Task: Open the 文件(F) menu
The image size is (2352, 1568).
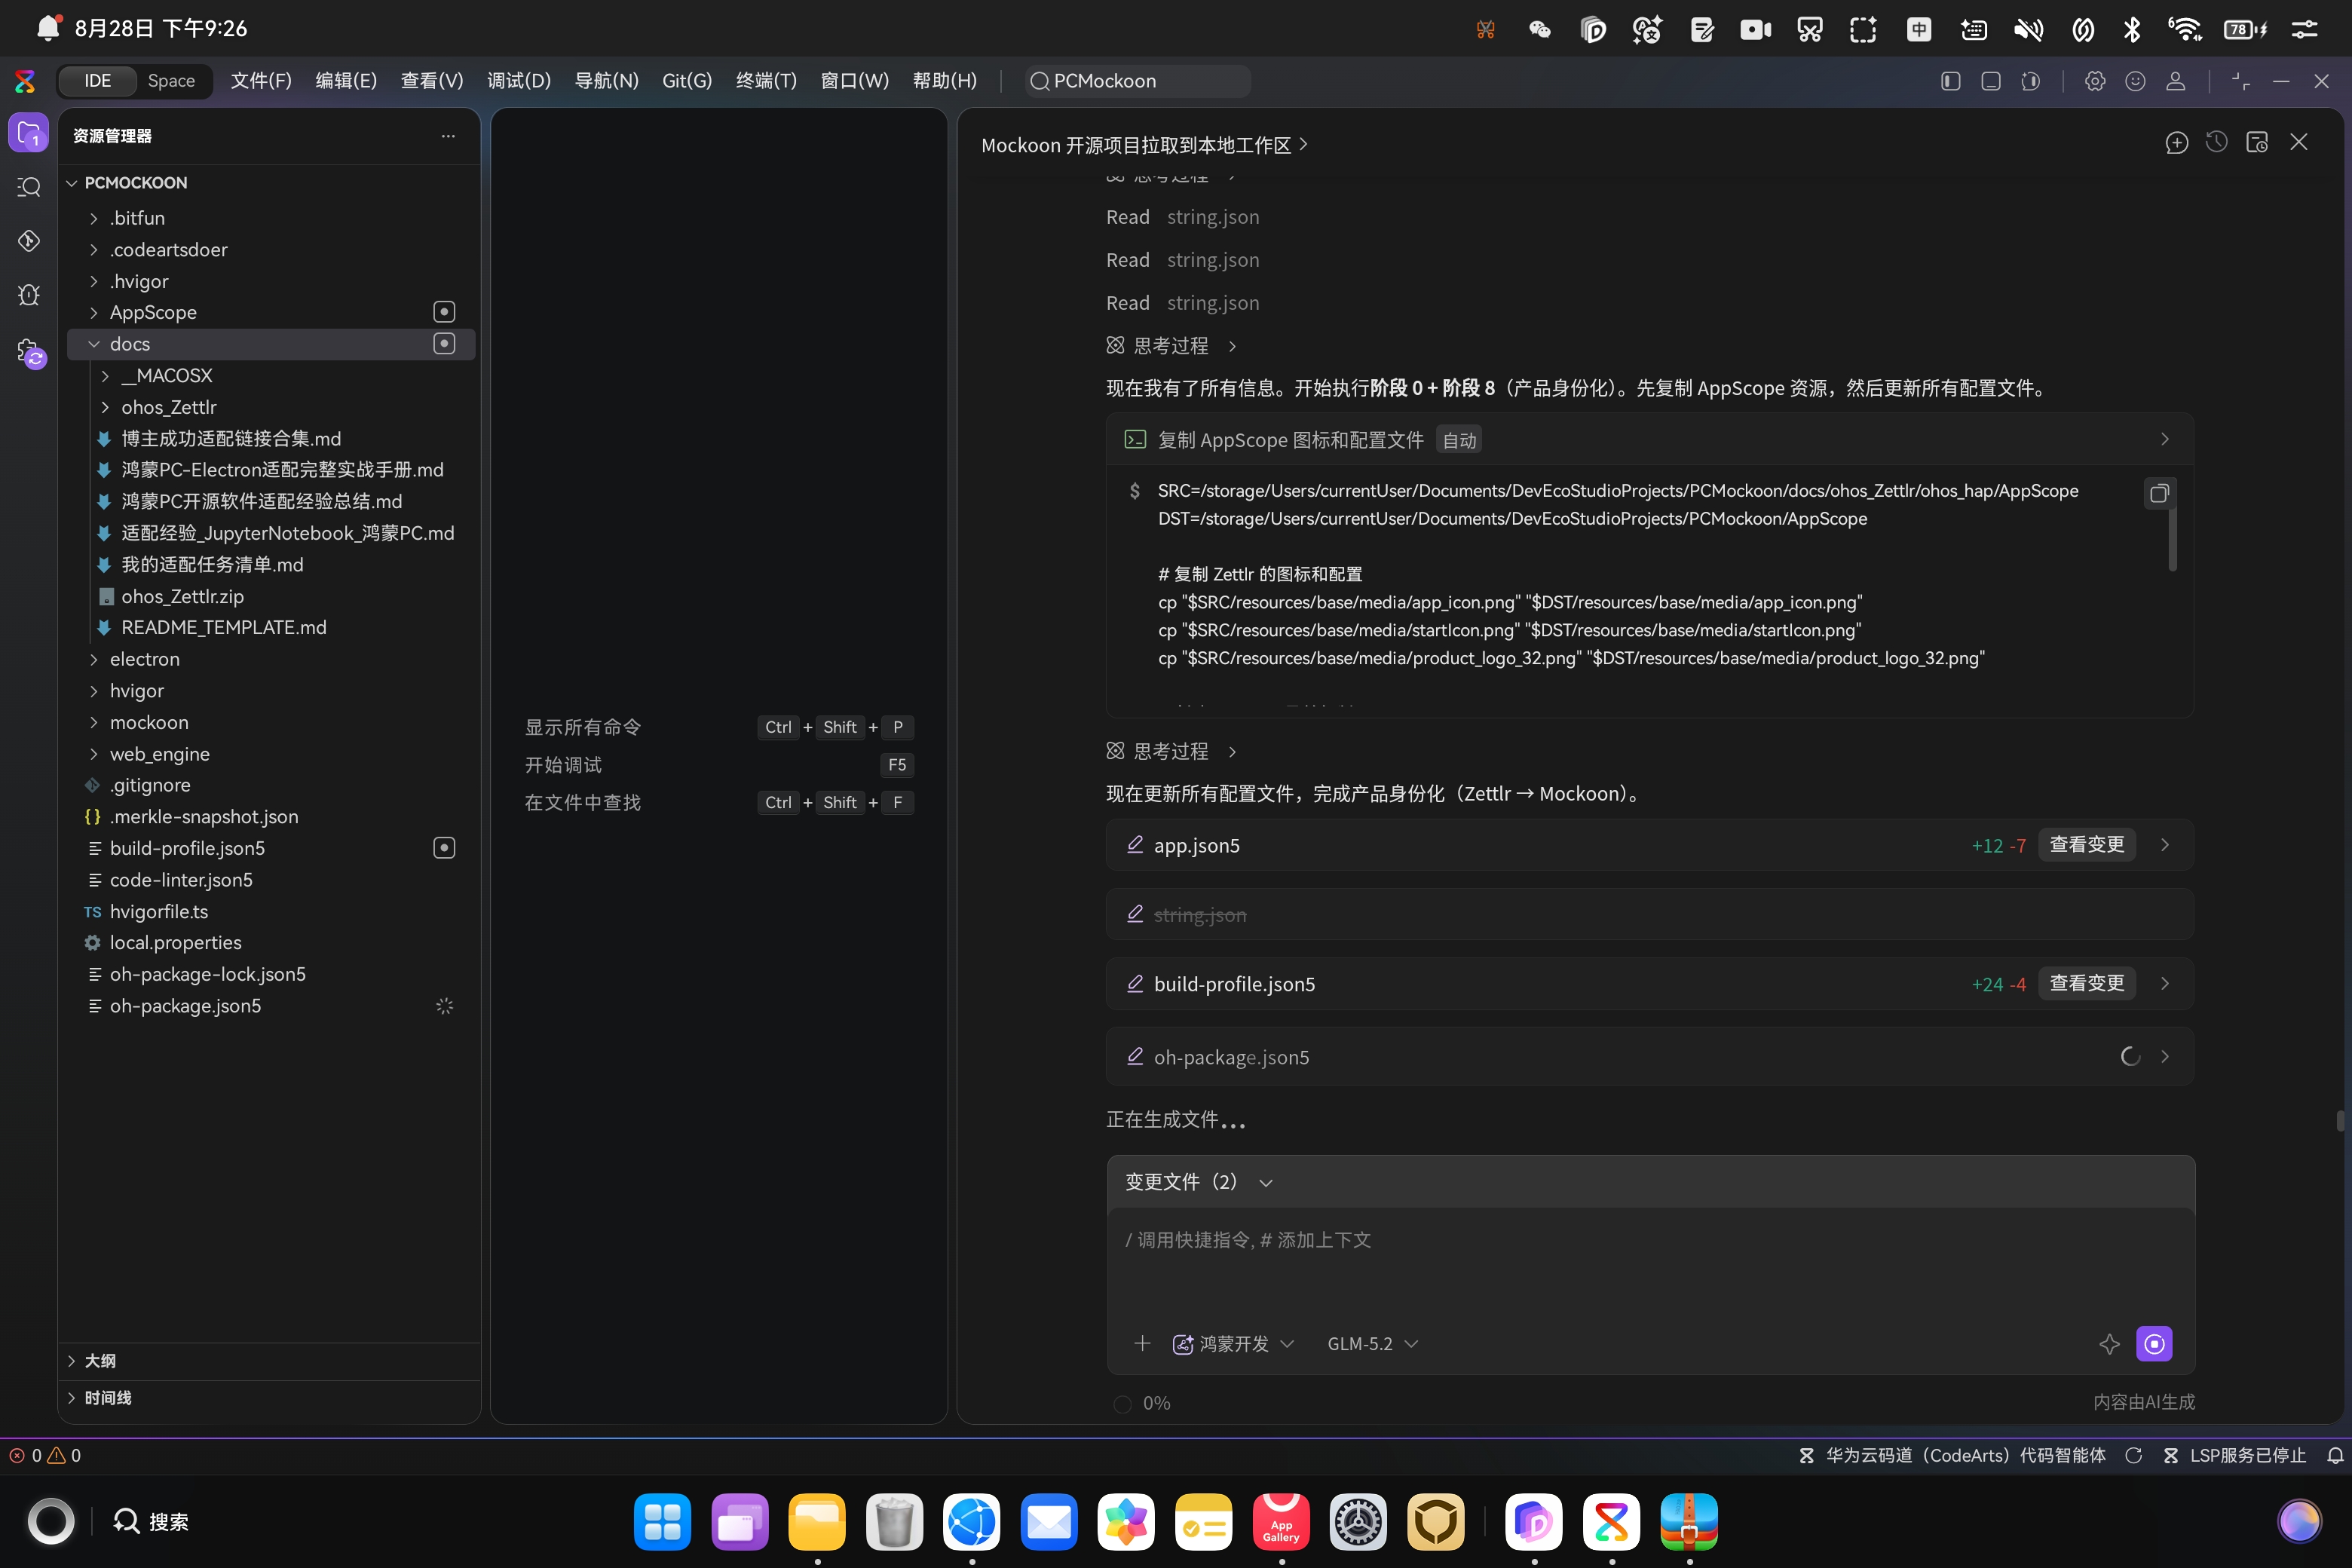Action: click(261, 81)
